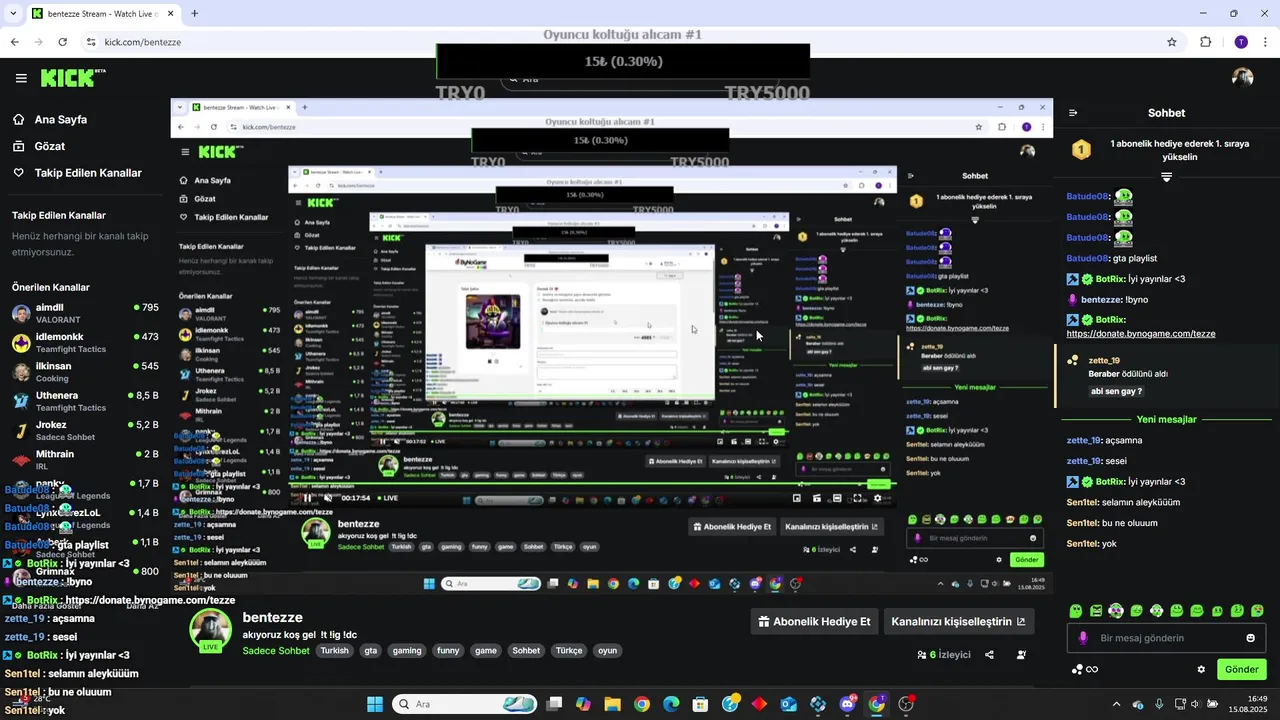Insert the heart-eyes green emote

click(1258, 611)
